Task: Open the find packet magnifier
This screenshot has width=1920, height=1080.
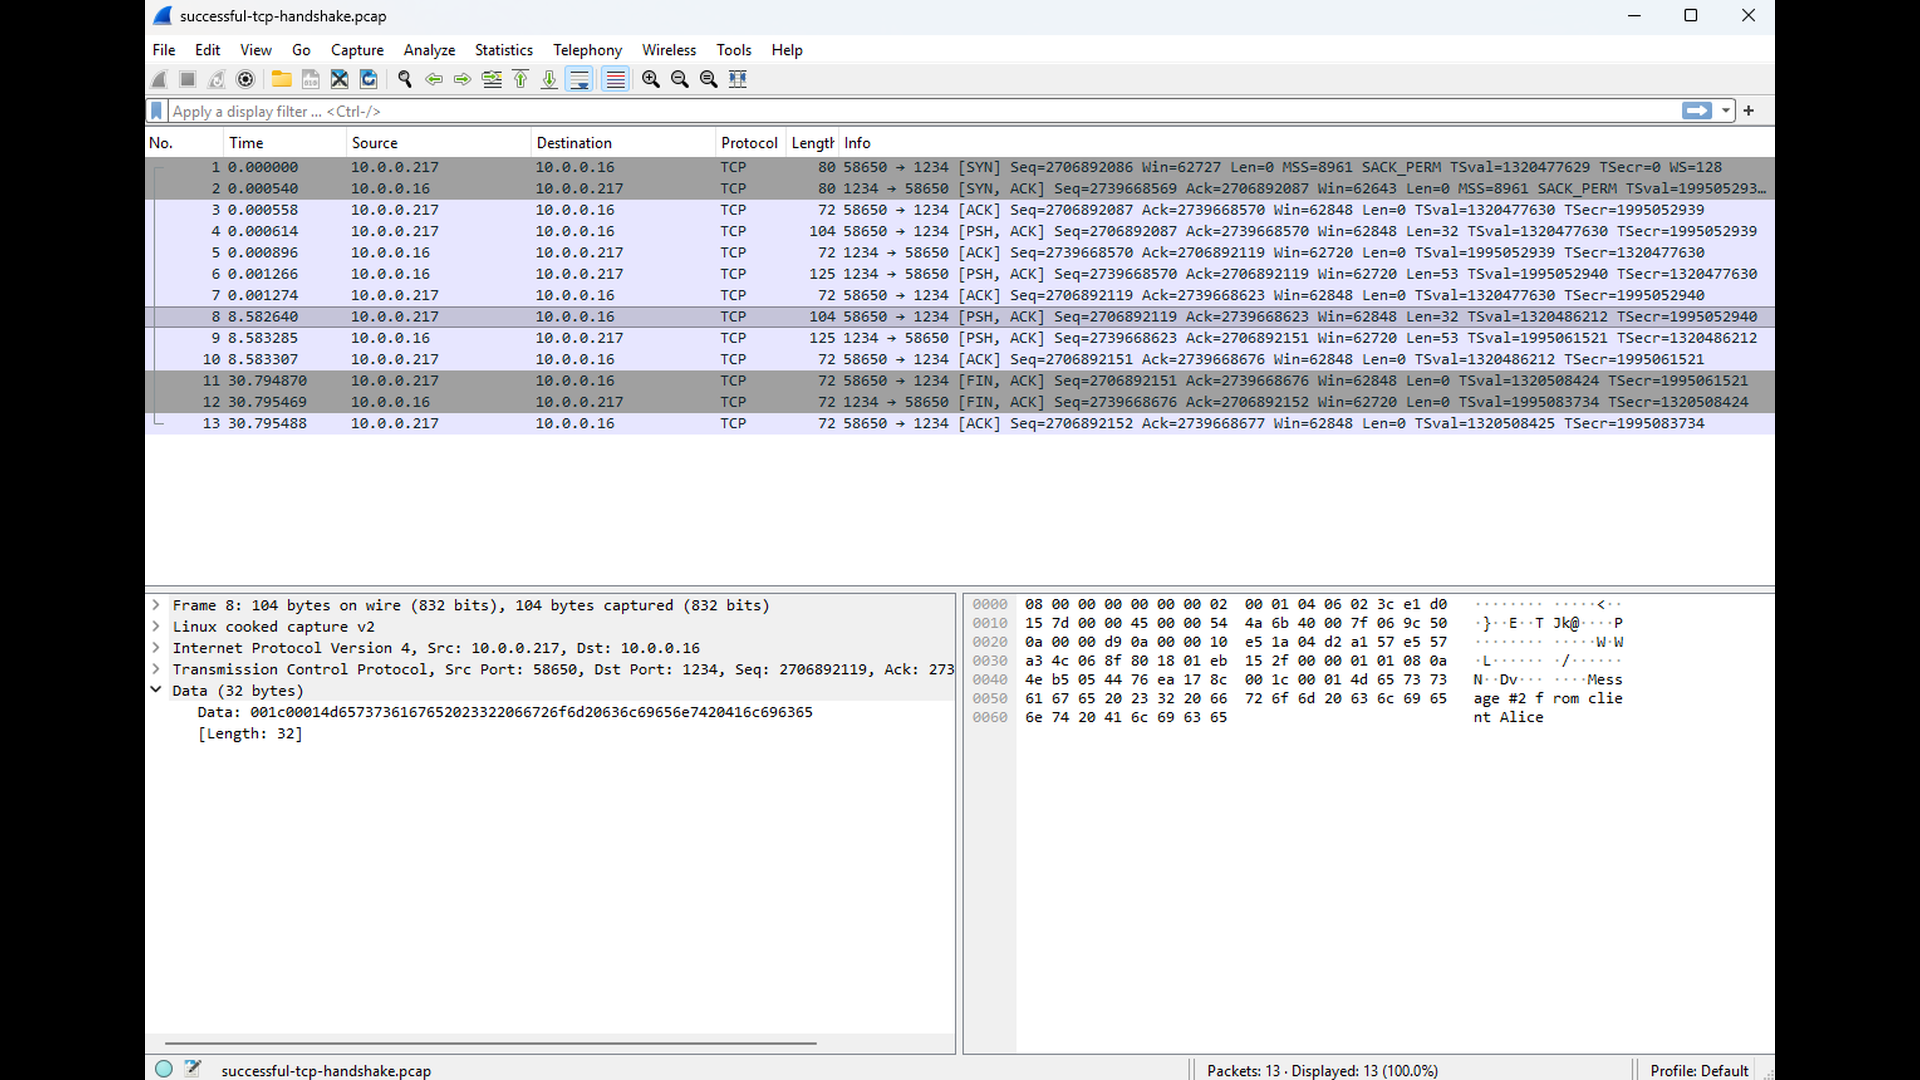Action: pyautogui.click(x=405, y=79)
